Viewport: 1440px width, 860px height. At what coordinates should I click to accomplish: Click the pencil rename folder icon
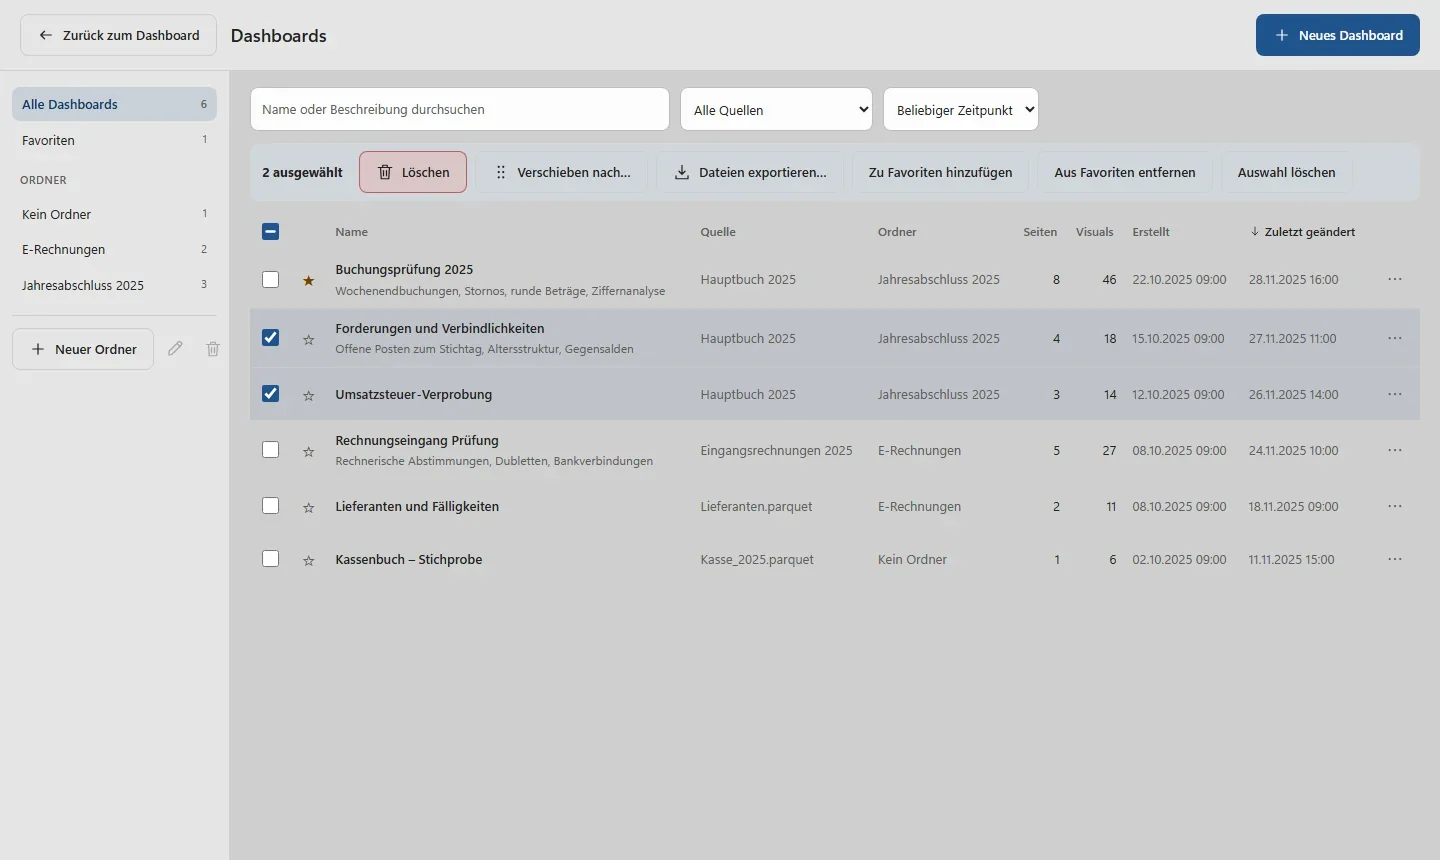pos(175,349)
